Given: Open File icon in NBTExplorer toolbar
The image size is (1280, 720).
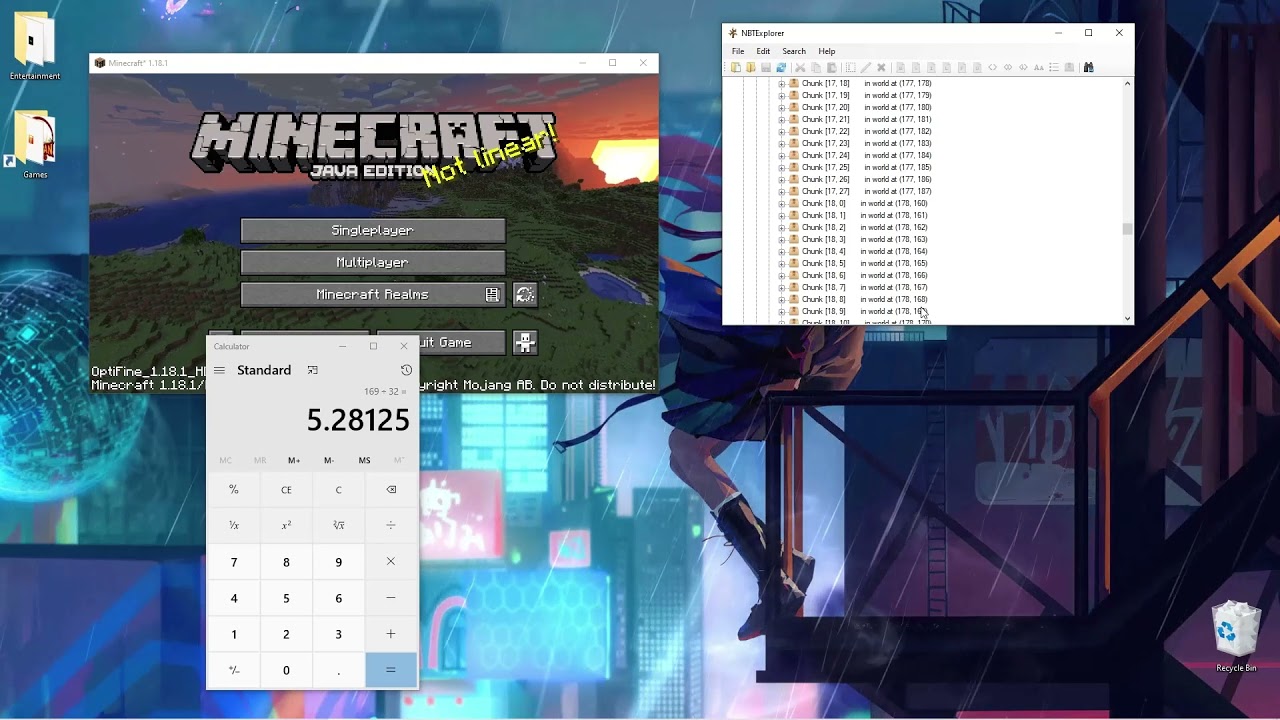Looking at the screenshot, I should click(736, 67).
